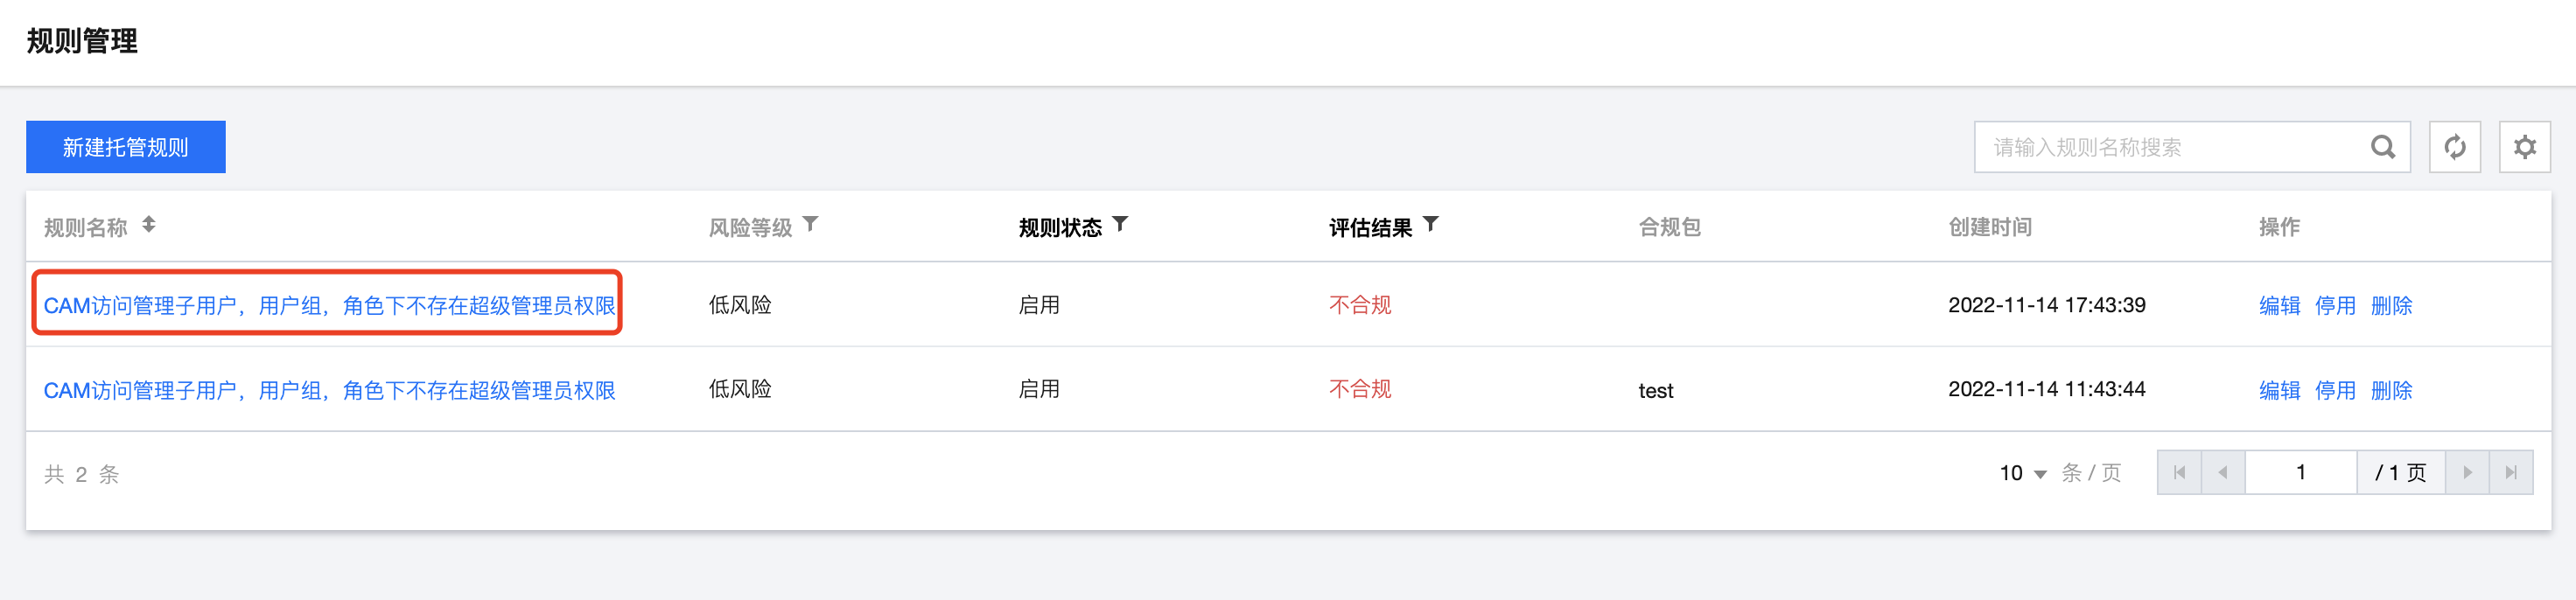The image size is (2576, 600).
Task: Delete (删除) the second rule
Action: pos(2391,390)
